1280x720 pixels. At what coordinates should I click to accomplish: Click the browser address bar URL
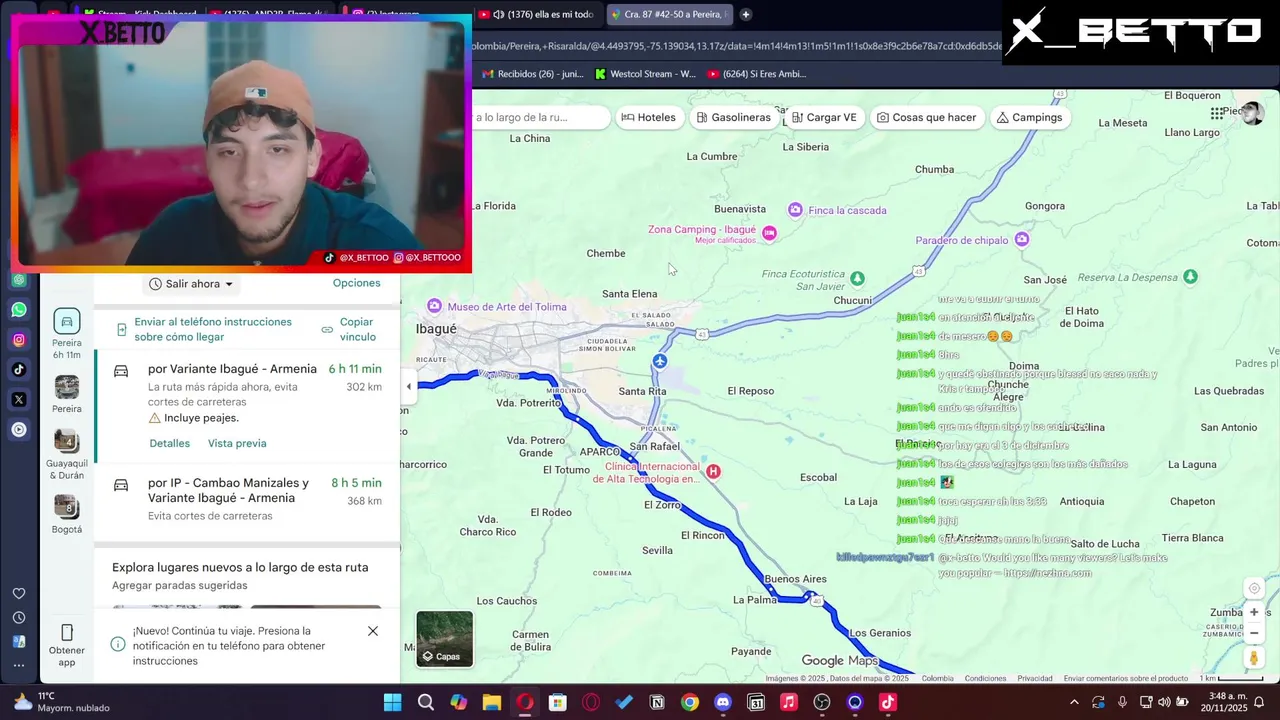tap(736, 46)
